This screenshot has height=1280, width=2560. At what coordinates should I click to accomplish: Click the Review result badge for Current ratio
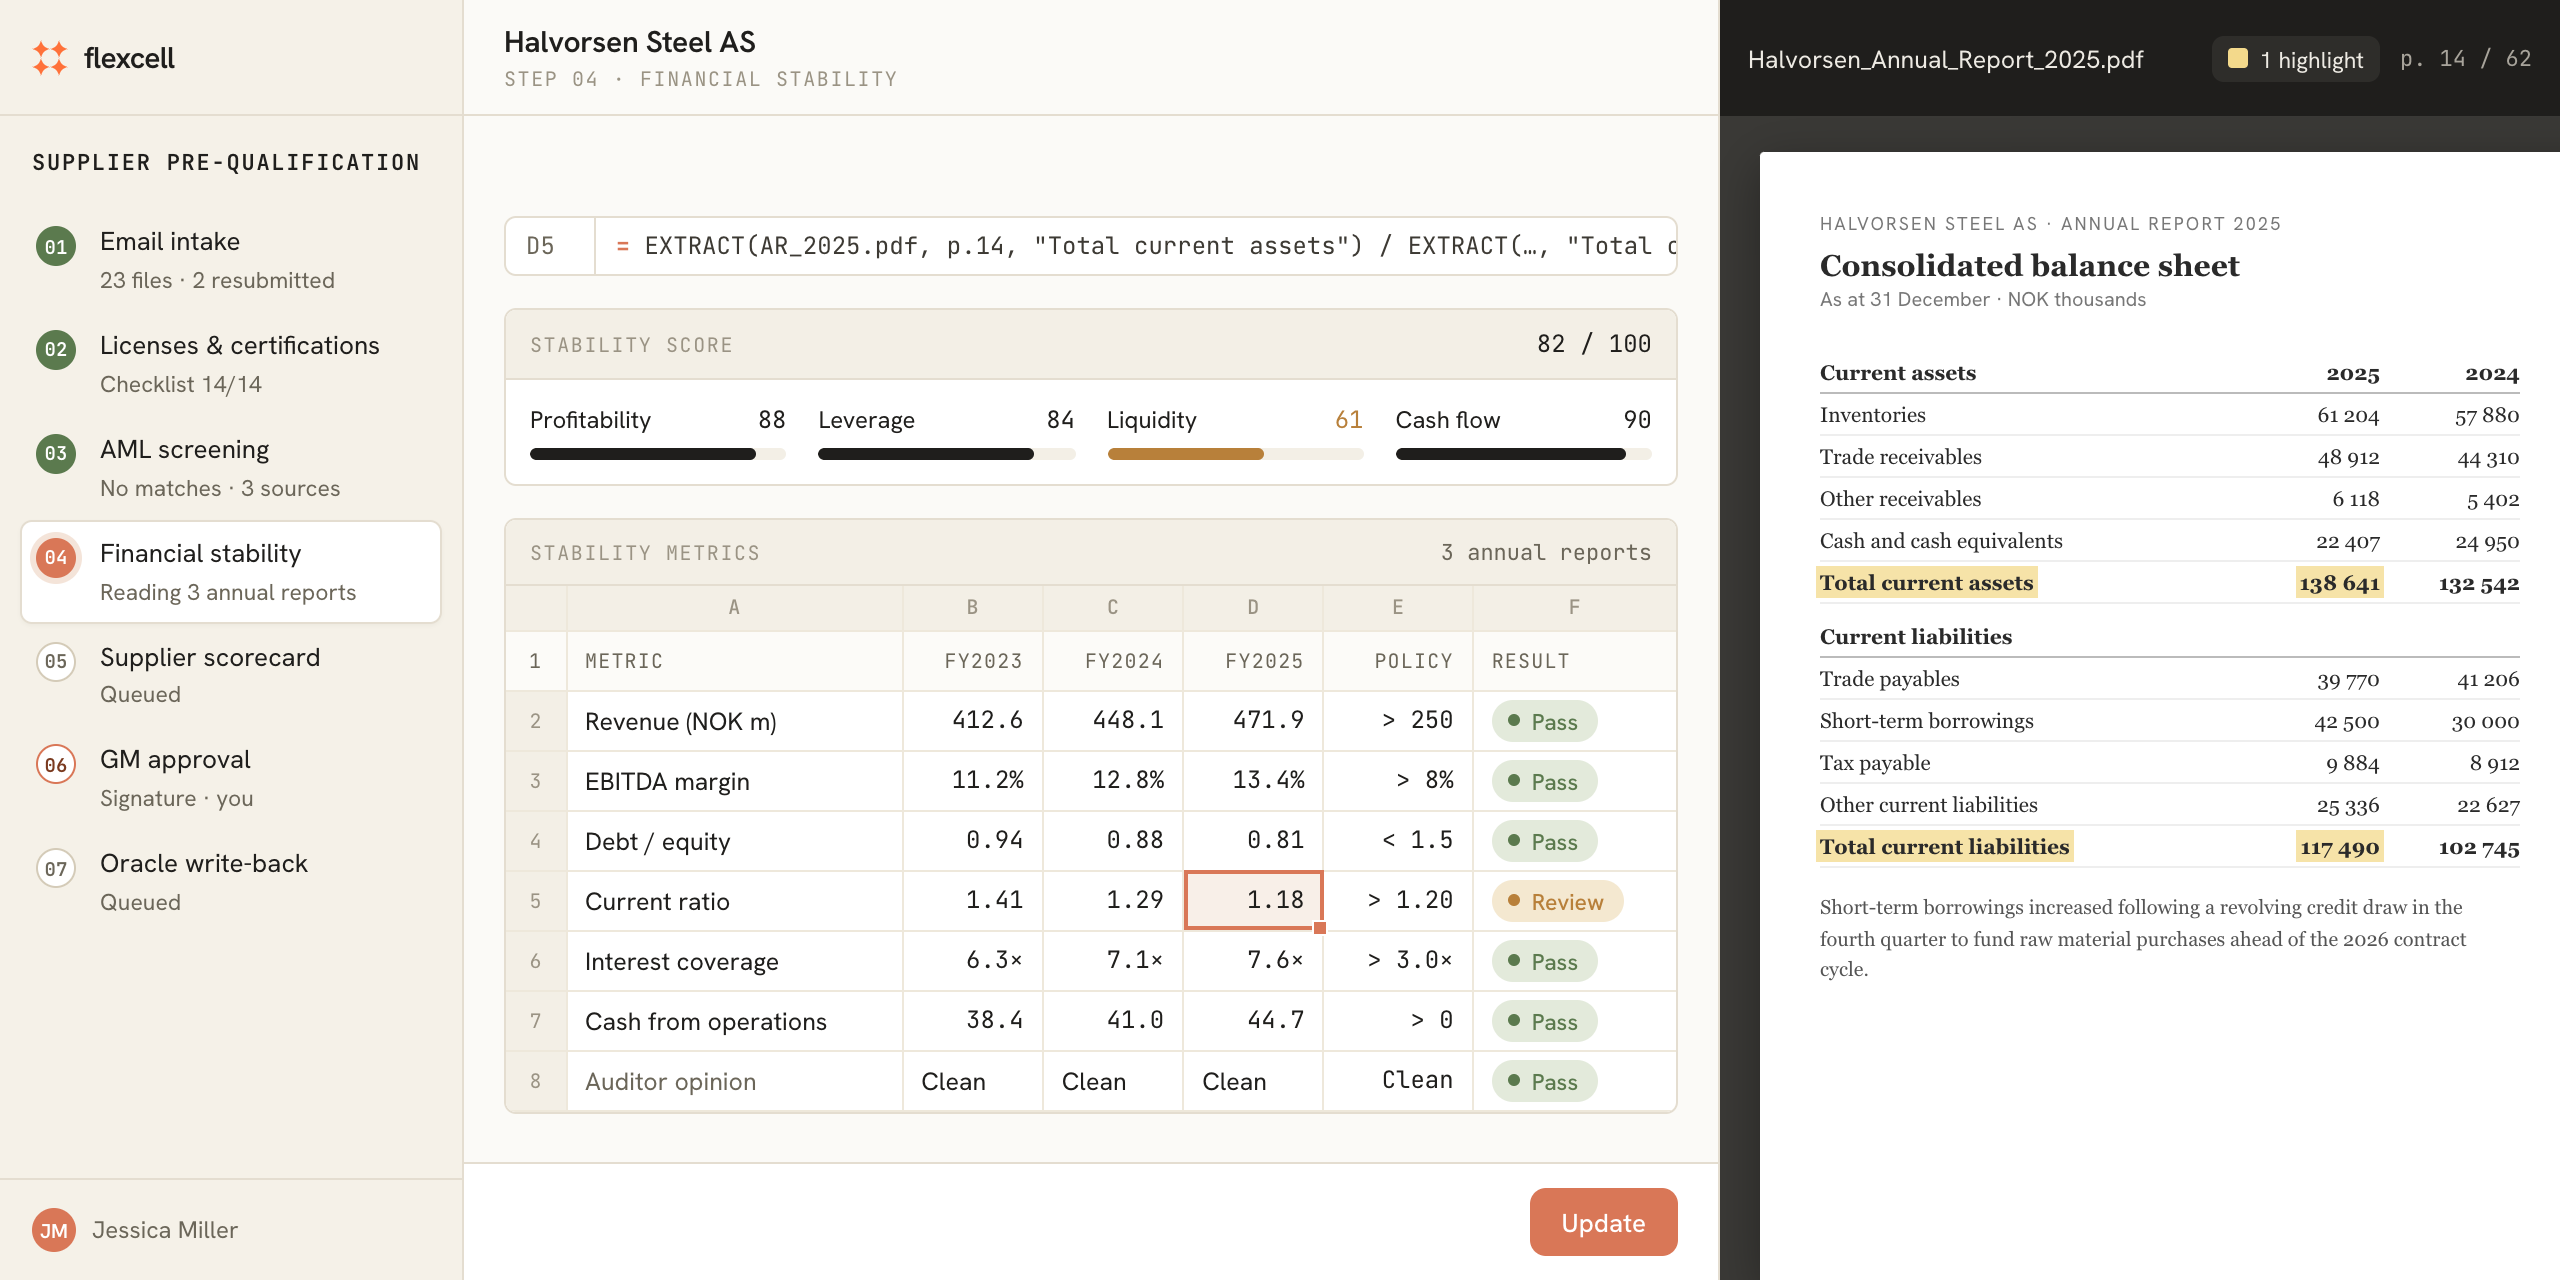point(1557,901)
